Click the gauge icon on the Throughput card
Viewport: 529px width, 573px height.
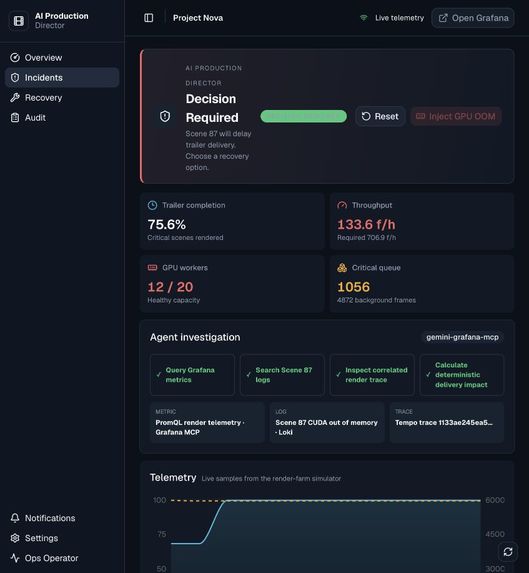pos(342,205)
